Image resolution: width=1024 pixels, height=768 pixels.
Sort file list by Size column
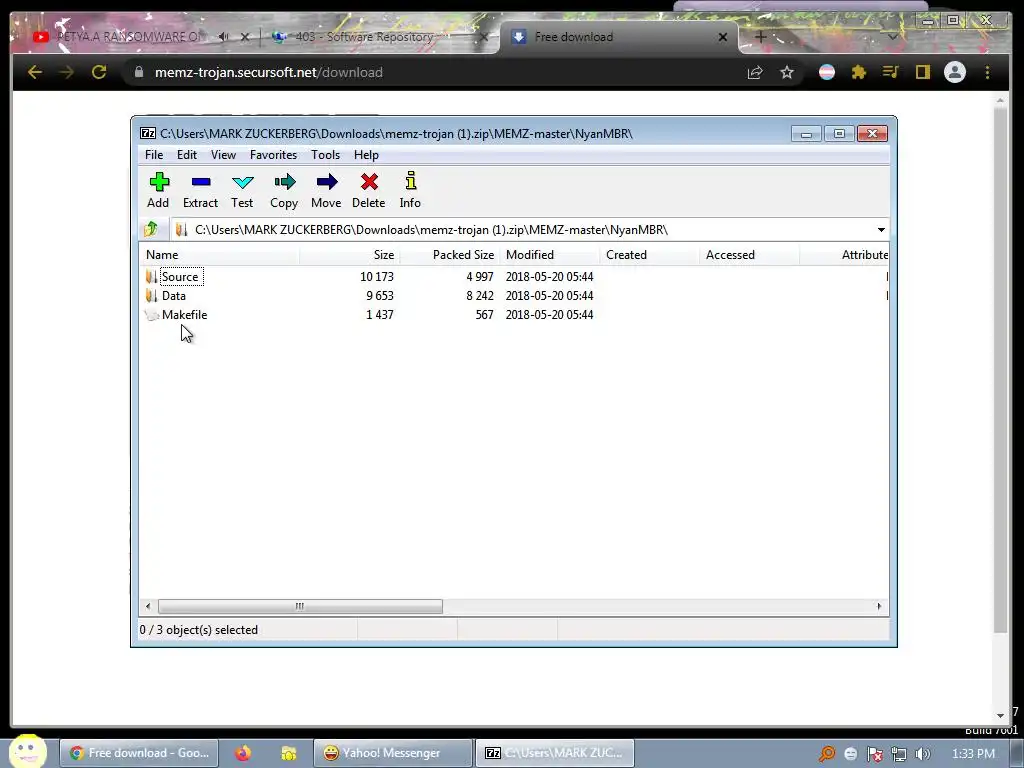[x=349, y=255]
